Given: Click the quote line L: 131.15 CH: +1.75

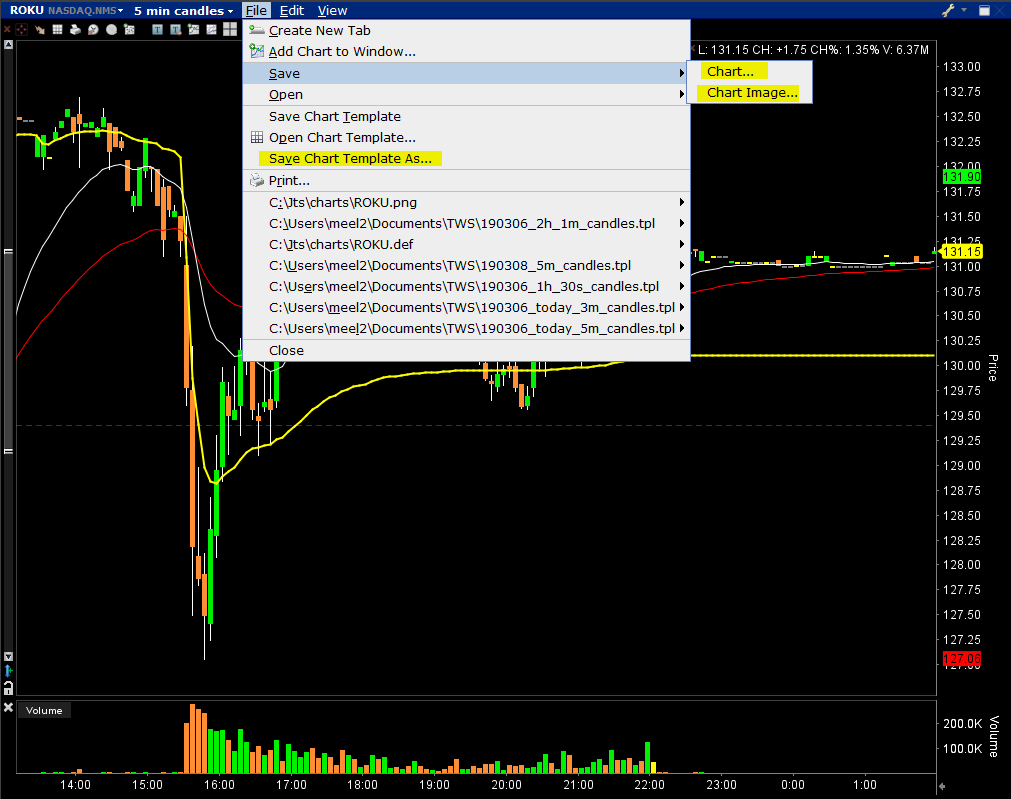Looking at the screenshot, I should [813, 50].
